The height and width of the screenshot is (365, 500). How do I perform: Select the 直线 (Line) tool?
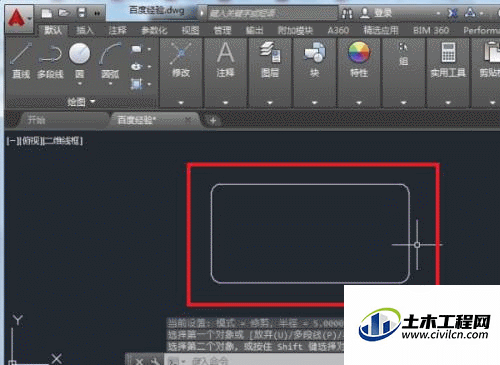click(x=21, y=61)
